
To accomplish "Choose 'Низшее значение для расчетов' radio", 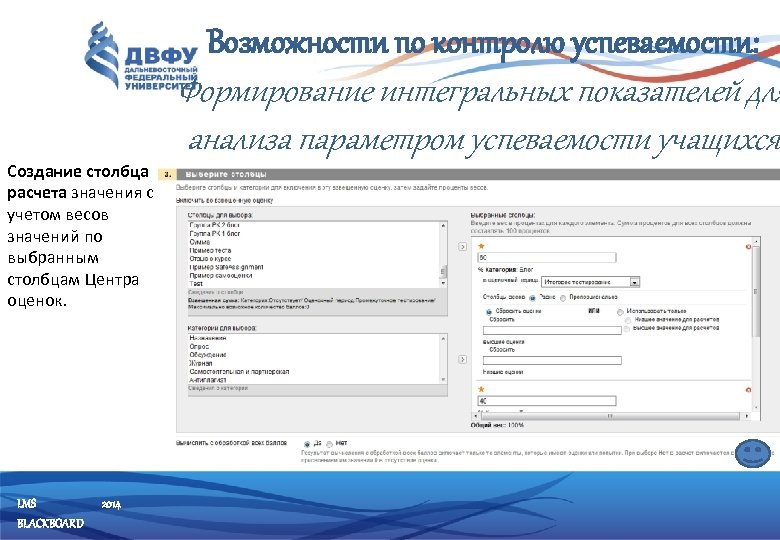I will 628,321.
